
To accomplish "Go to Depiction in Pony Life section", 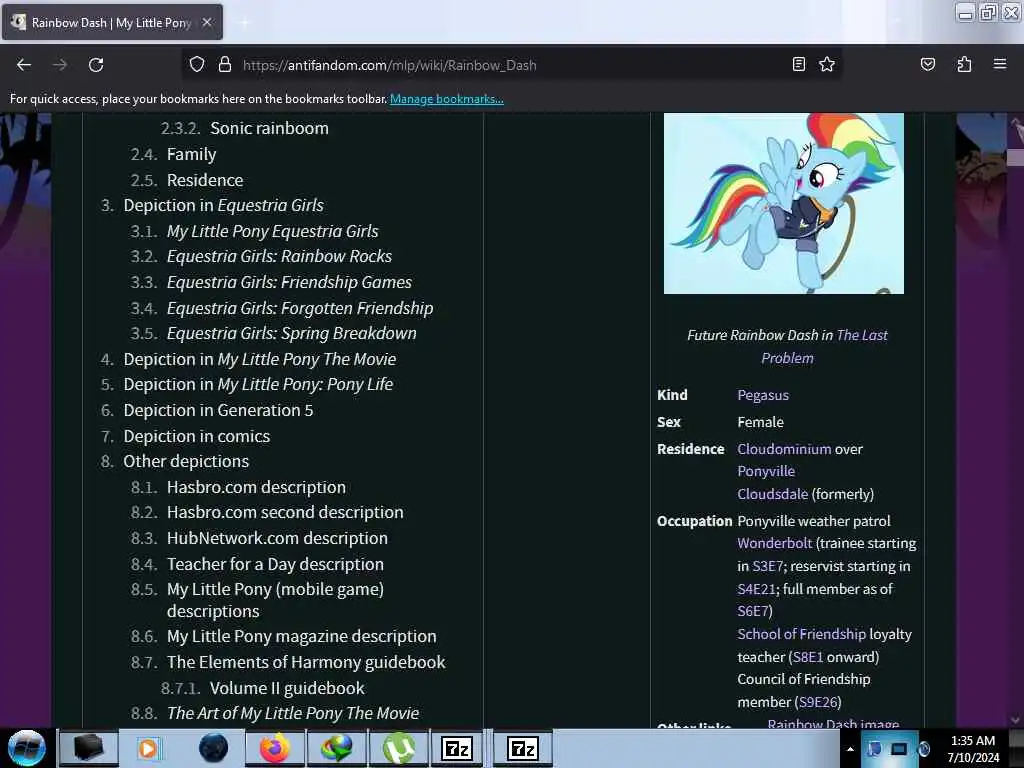I will click(x=258, y=384).
